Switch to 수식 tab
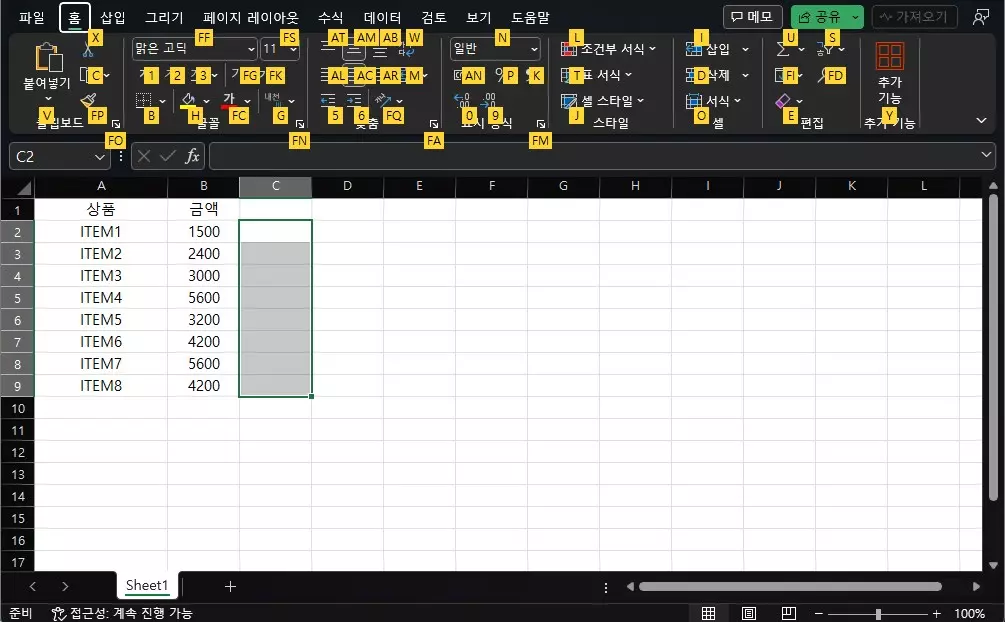Image resolution: width=1005 pixels, height=622 pixels. [331, 17]
